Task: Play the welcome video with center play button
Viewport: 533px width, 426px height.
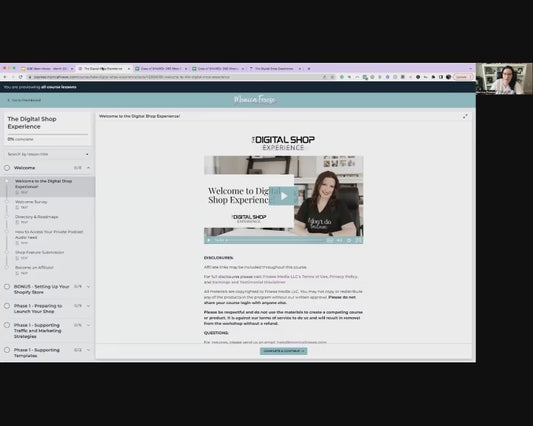Action: pos(283,196)
